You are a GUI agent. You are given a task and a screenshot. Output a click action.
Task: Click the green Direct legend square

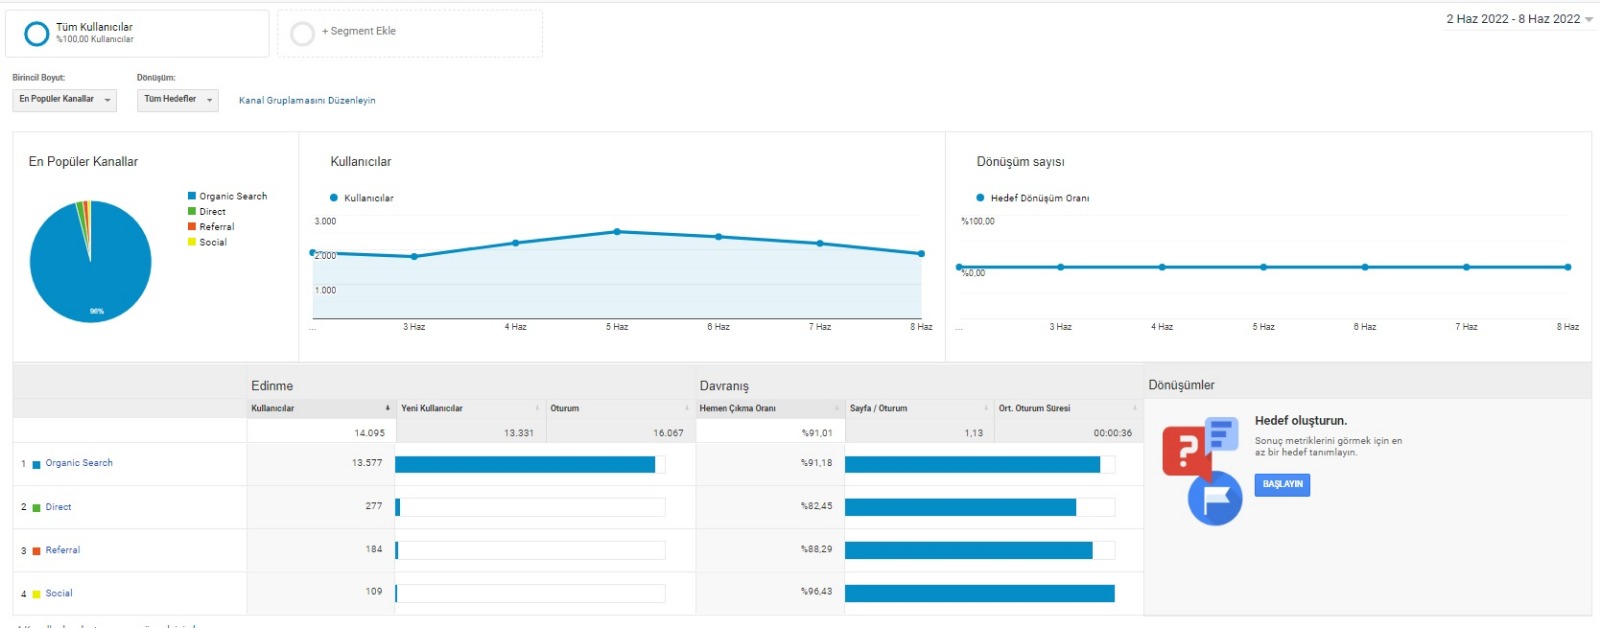[191, 211]
